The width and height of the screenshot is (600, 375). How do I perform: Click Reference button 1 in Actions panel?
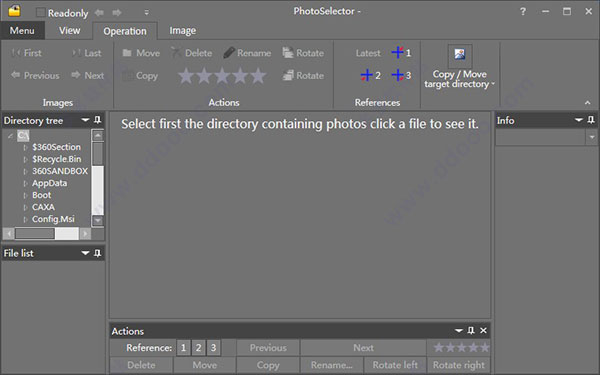pyautogui.click(x=183, y=347)
